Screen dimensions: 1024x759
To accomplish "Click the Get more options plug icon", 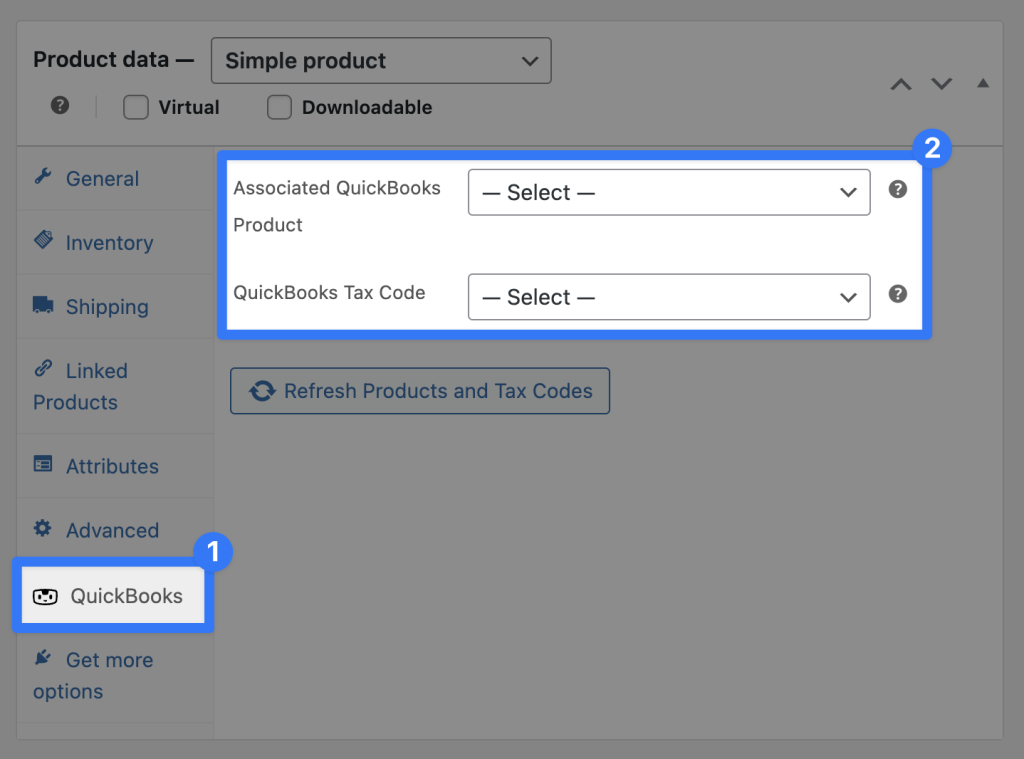I will point(44,658).
